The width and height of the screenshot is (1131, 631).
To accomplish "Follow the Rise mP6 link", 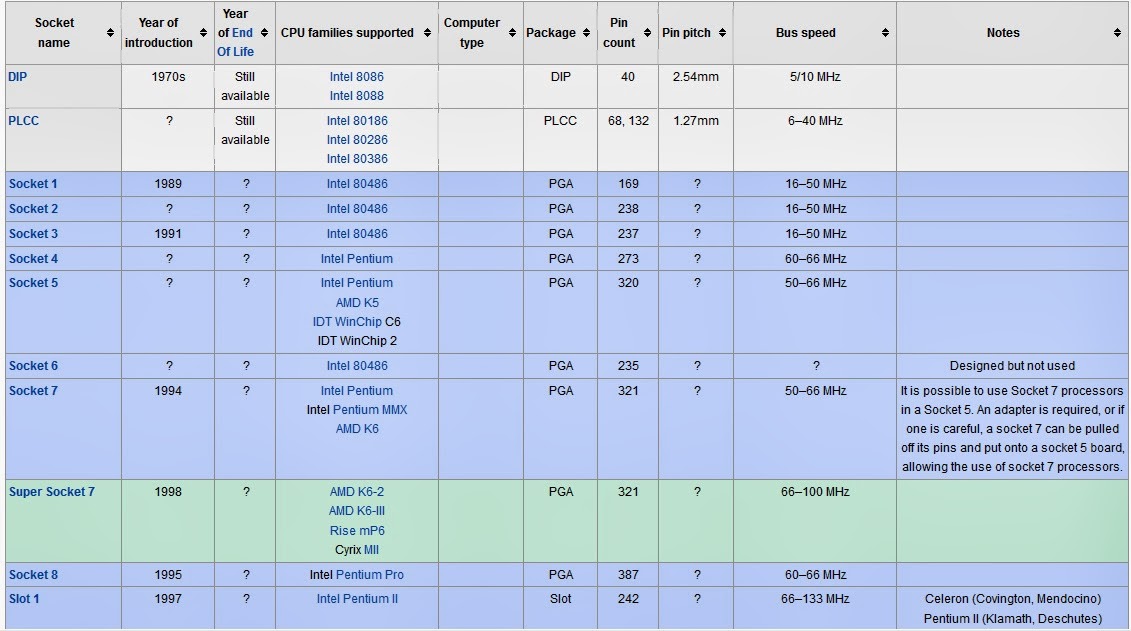I will click(357, 530).
